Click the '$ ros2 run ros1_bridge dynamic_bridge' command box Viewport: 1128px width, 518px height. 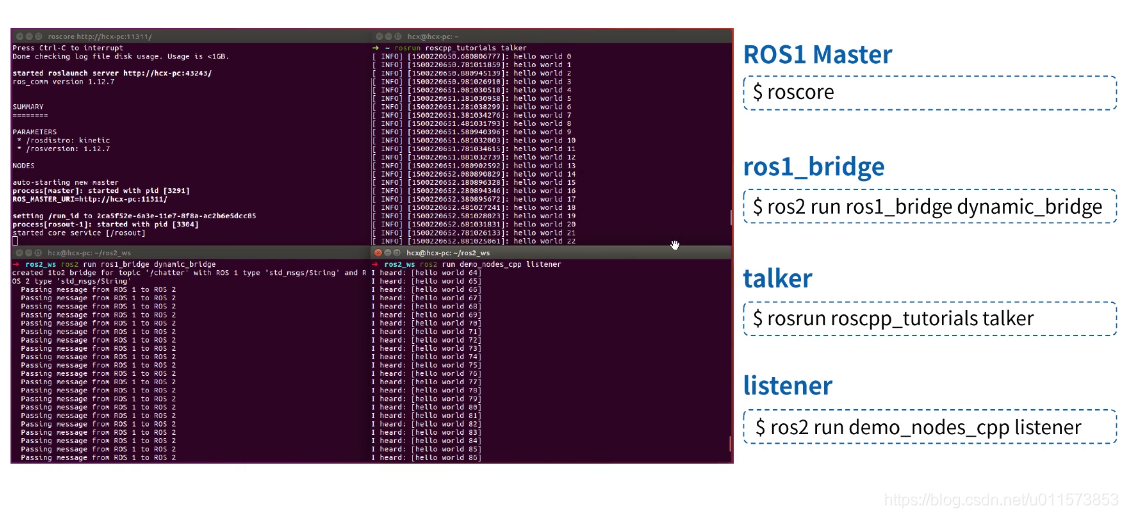pos(929,206)
